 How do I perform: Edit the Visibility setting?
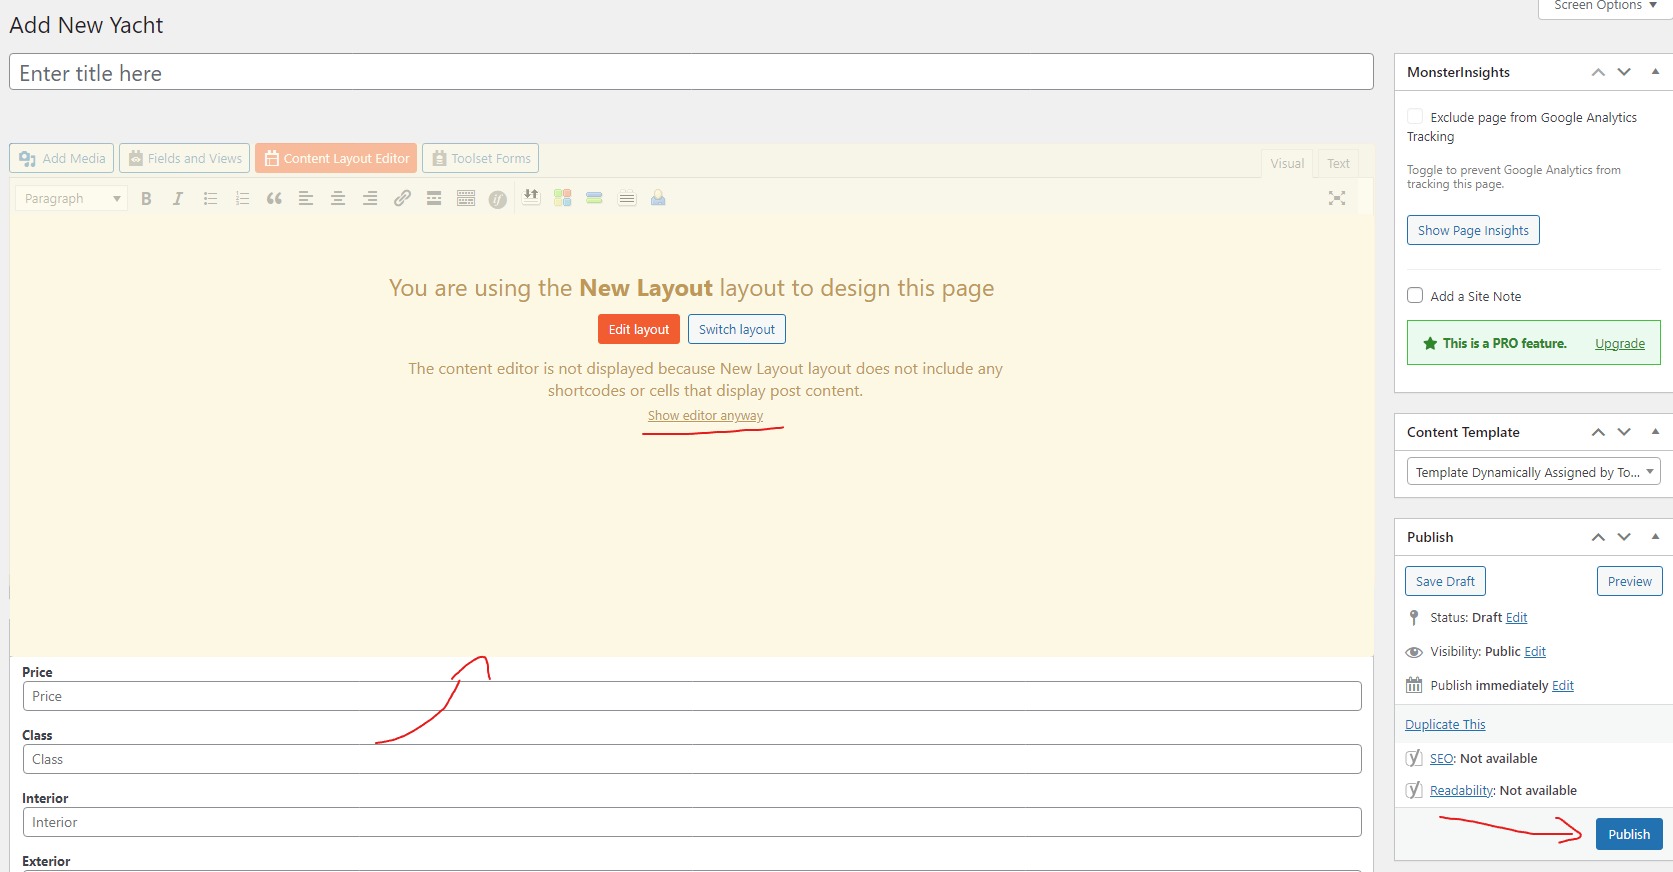tap(1535, 652)
